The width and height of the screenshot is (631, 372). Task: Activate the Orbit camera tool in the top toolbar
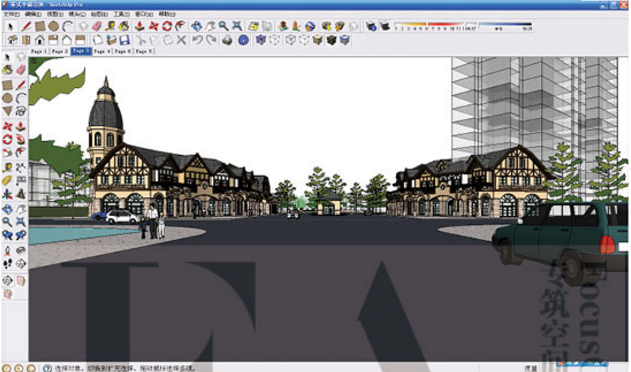tap(196, 27)
